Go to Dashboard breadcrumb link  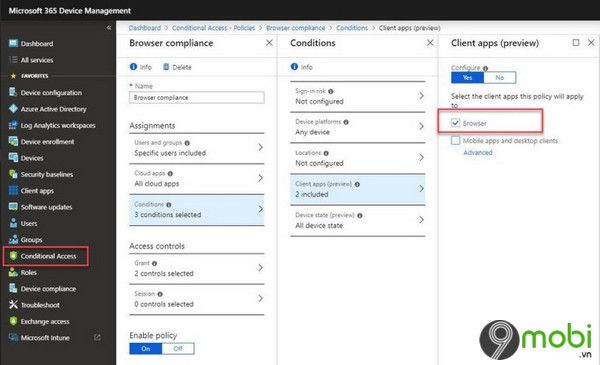145,28
